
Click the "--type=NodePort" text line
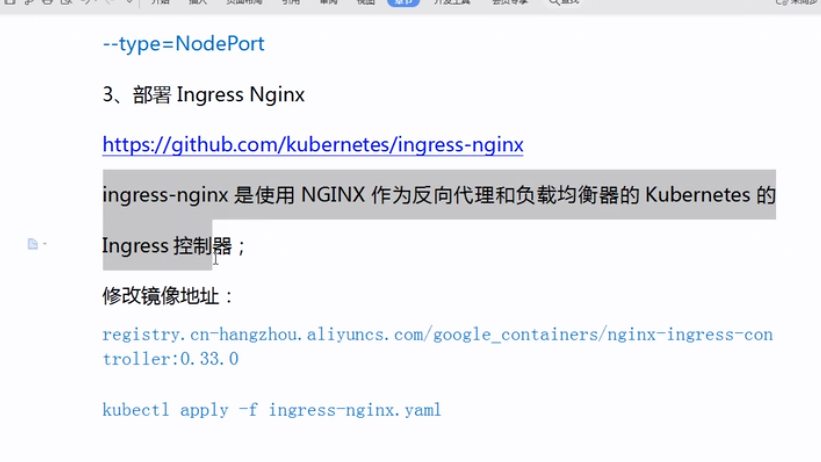tap(183, 43)
